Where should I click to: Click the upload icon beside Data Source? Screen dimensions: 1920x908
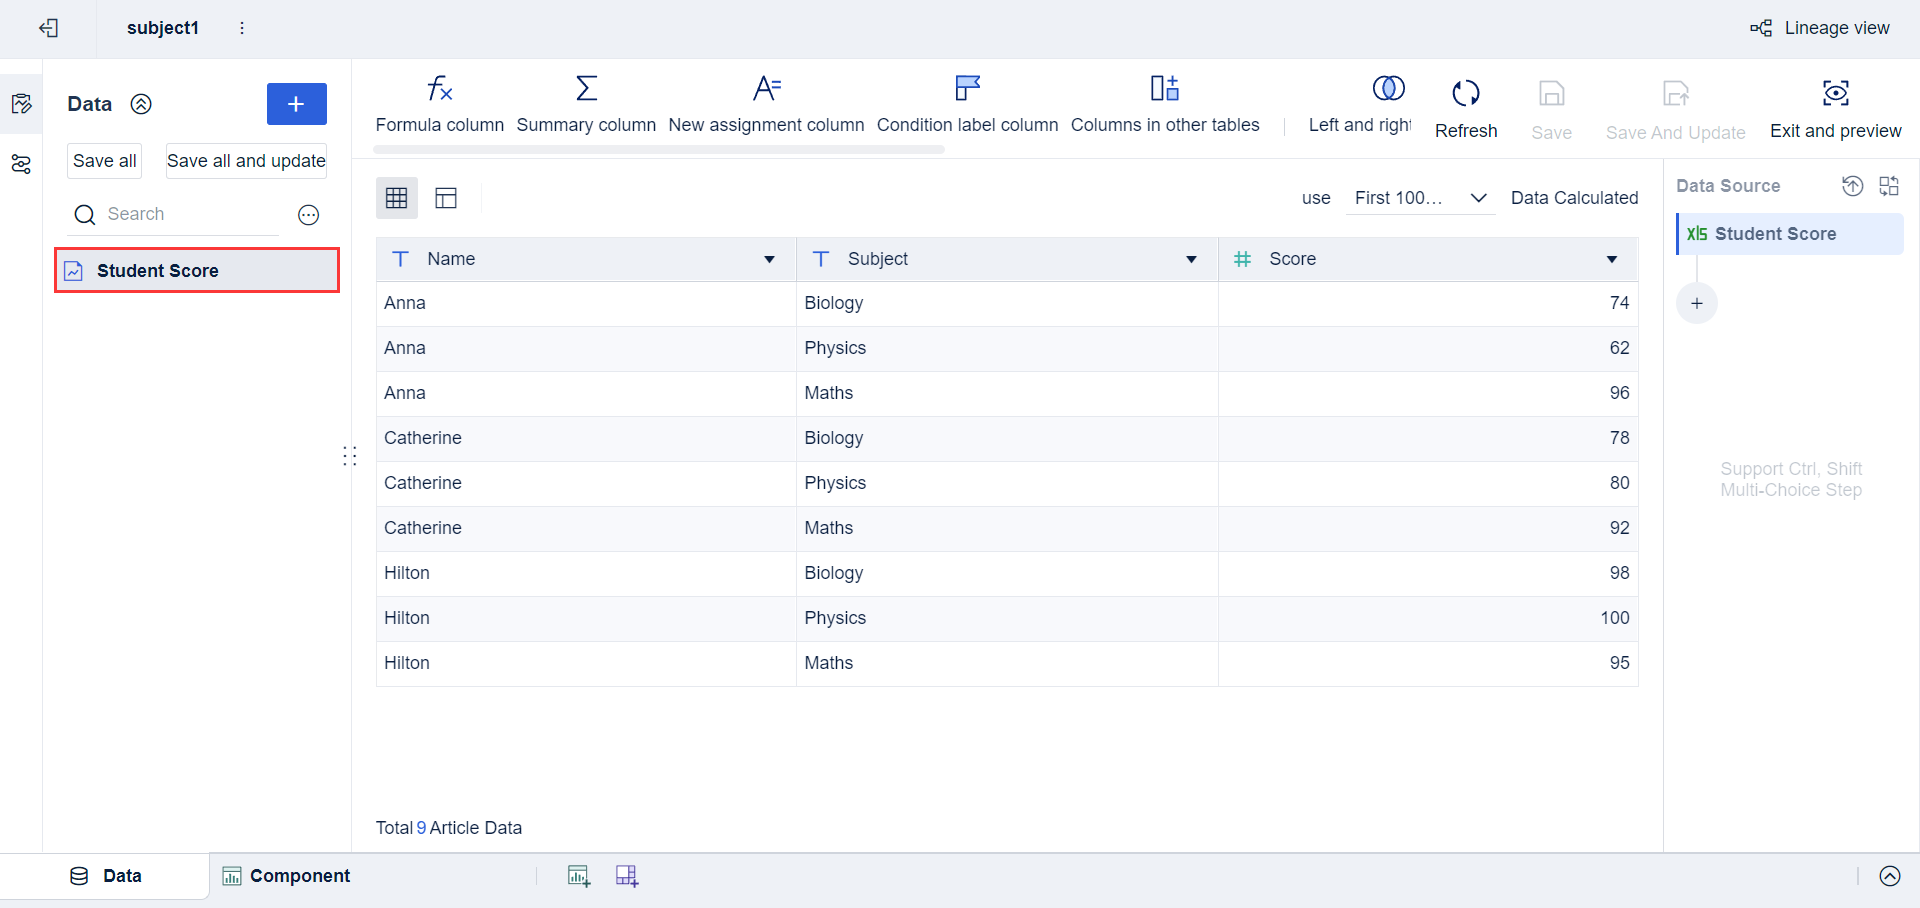pos(1853,186)
